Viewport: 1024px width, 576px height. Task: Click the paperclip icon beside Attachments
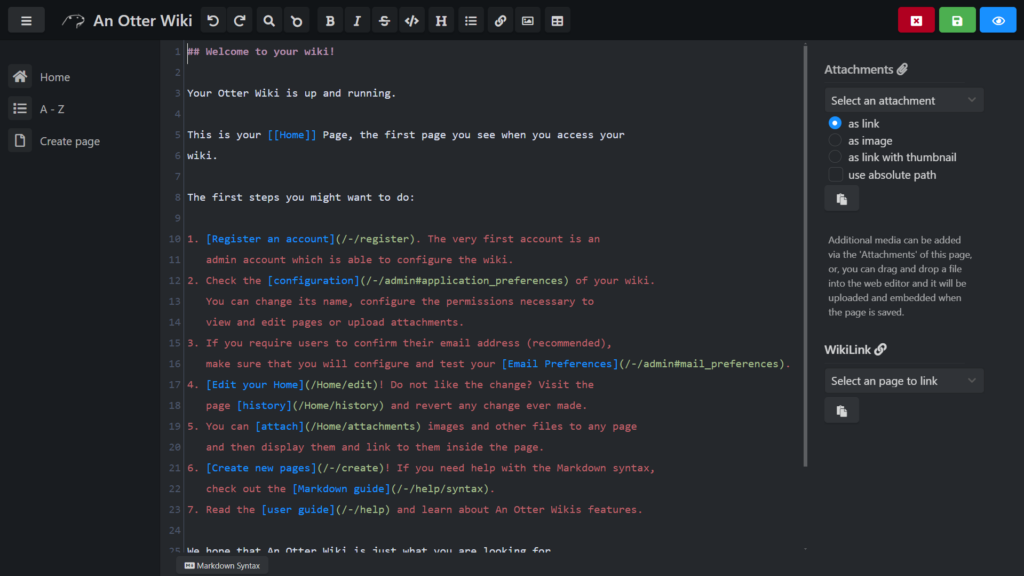pyautogui.click(x=903, y=69)
